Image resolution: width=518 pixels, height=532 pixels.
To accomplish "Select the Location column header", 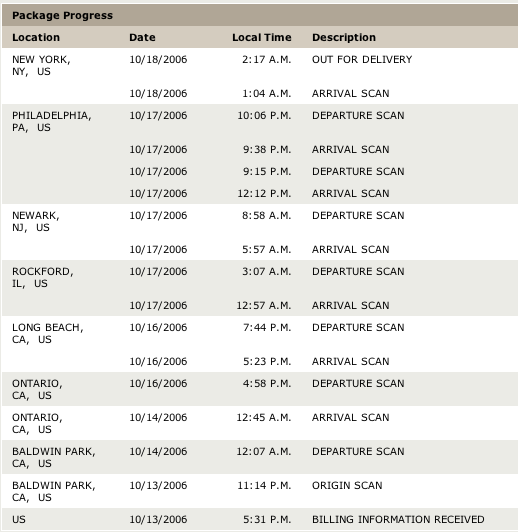I will tap(36, 37).
